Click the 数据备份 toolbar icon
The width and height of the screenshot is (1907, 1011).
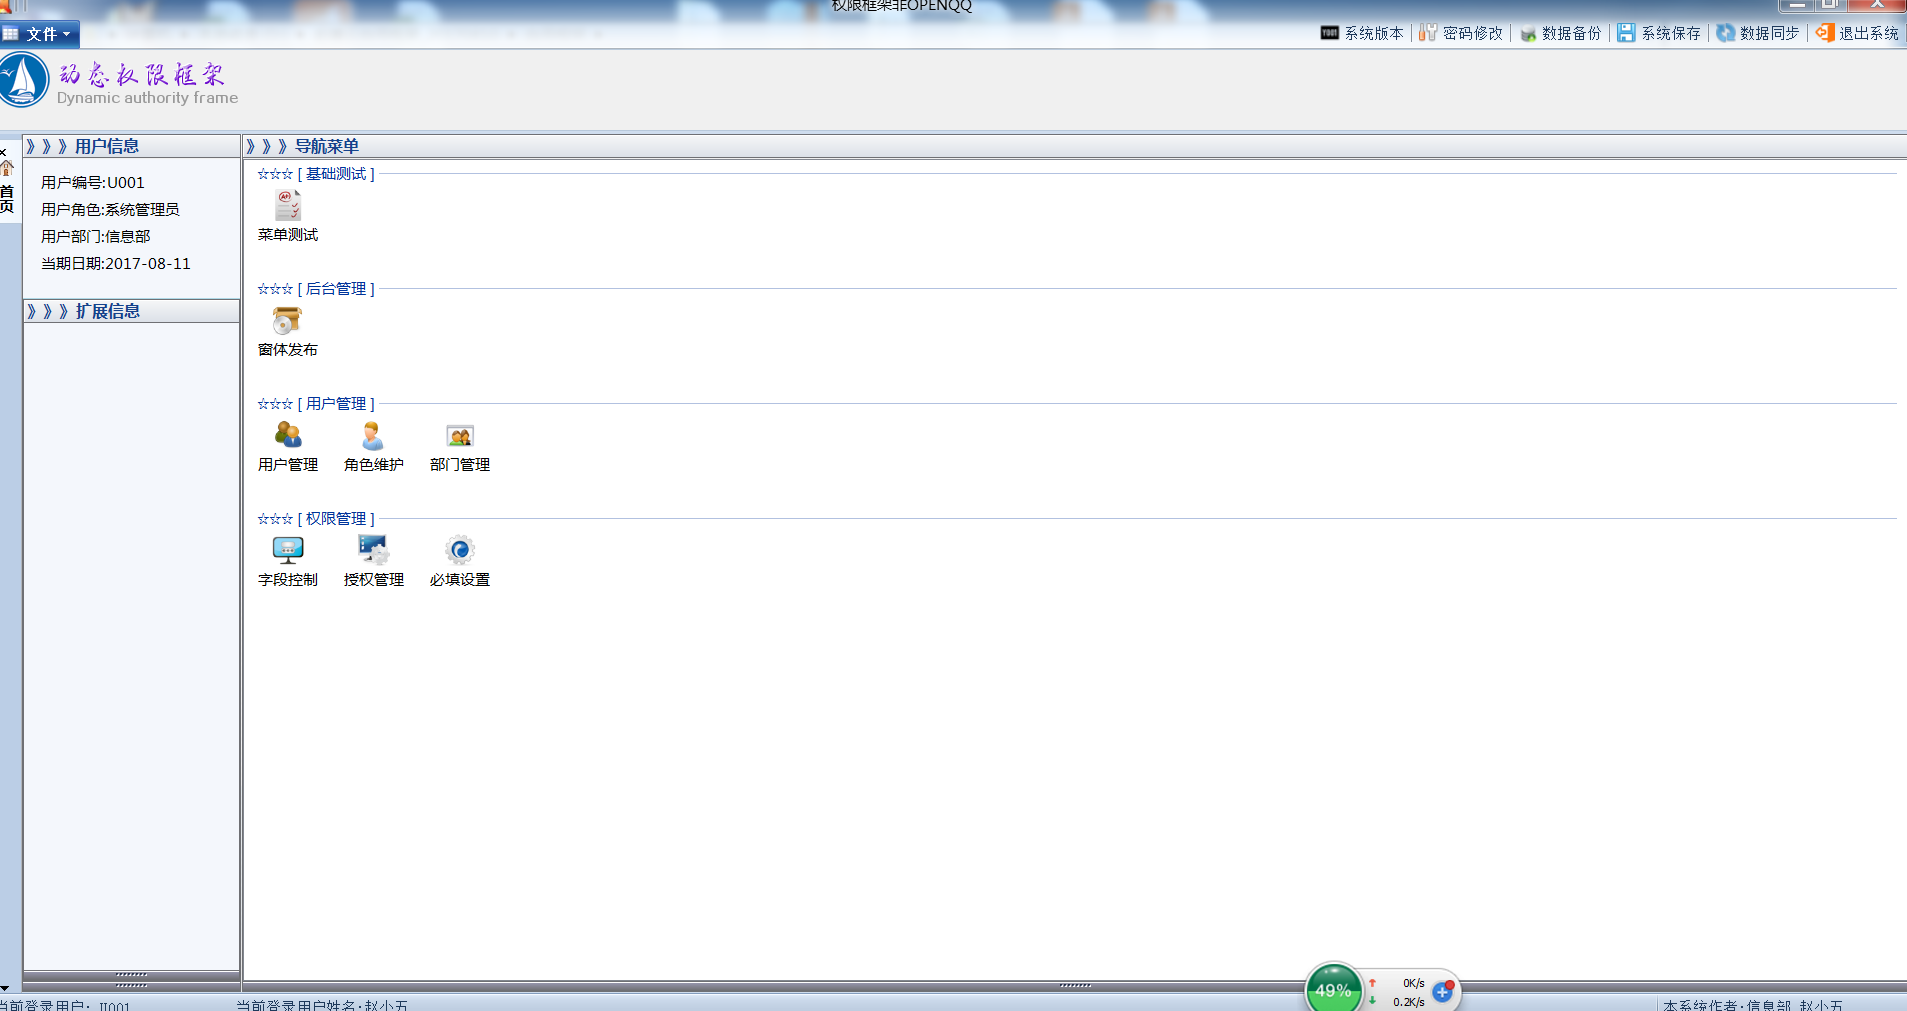(1528, 34)
